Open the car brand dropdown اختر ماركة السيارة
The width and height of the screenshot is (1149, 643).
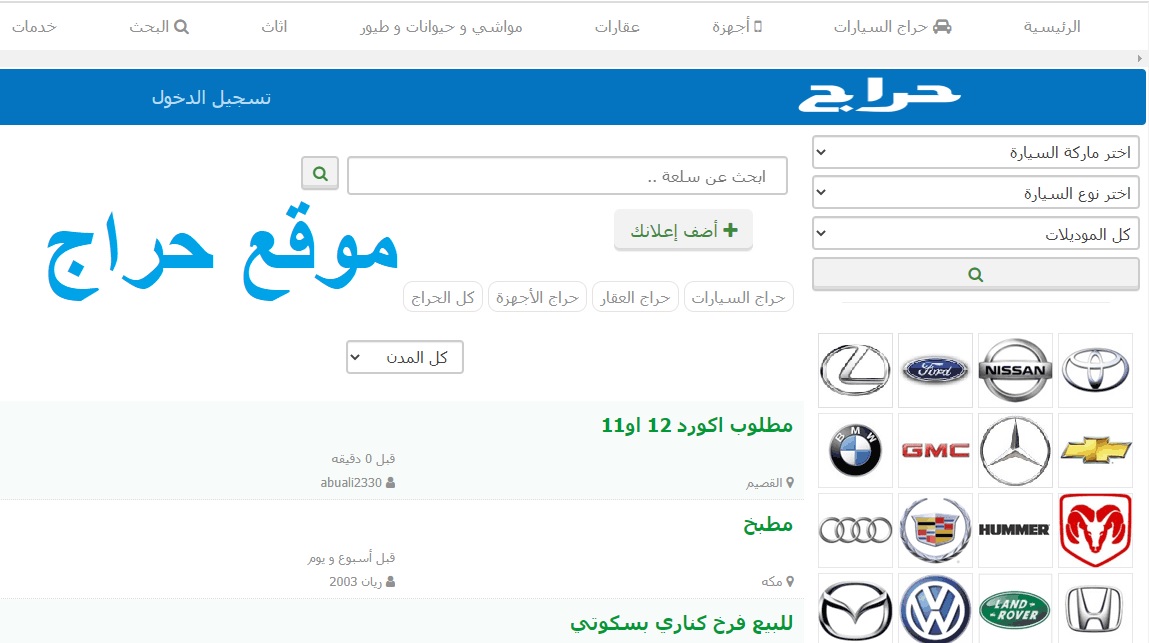click(975, 153)
